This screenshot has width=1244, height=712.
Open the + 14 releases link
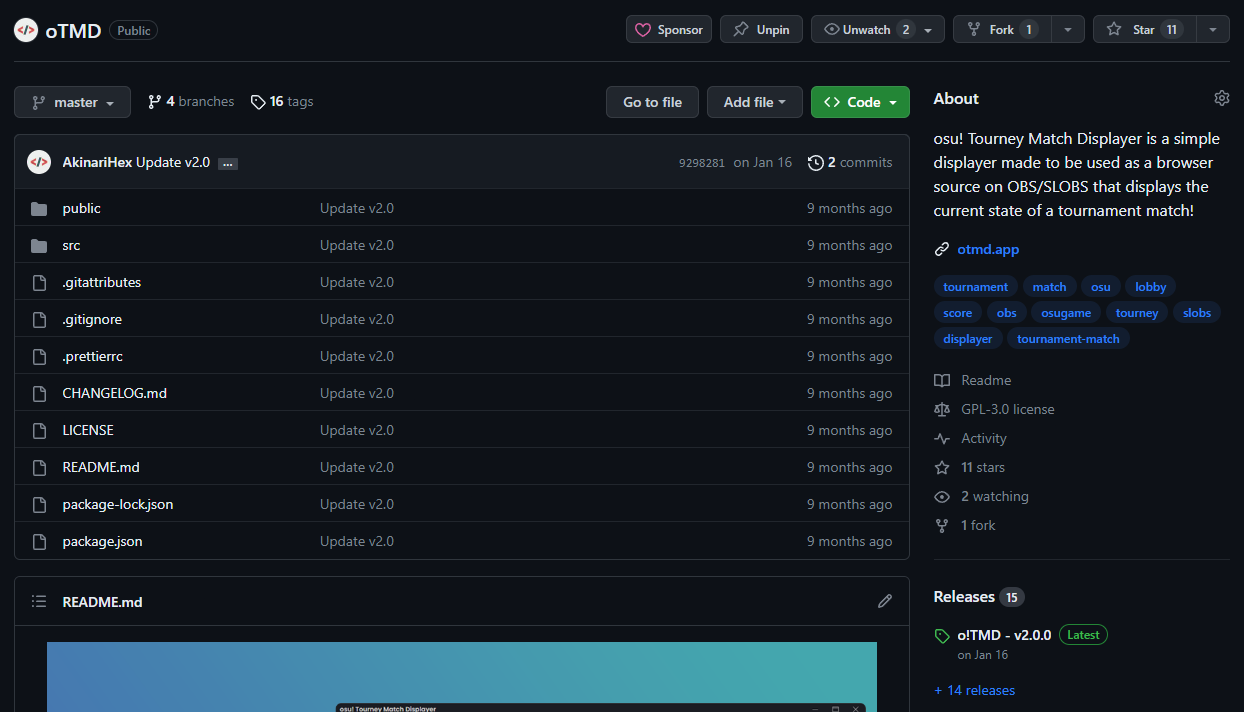point(974,690)
